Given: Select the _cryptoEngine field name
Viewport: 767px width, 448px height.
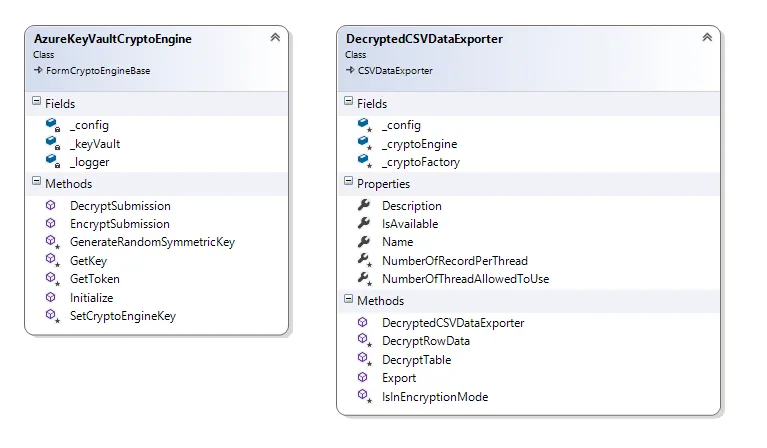Looking at the screenshot, I should tap(420, 144).
